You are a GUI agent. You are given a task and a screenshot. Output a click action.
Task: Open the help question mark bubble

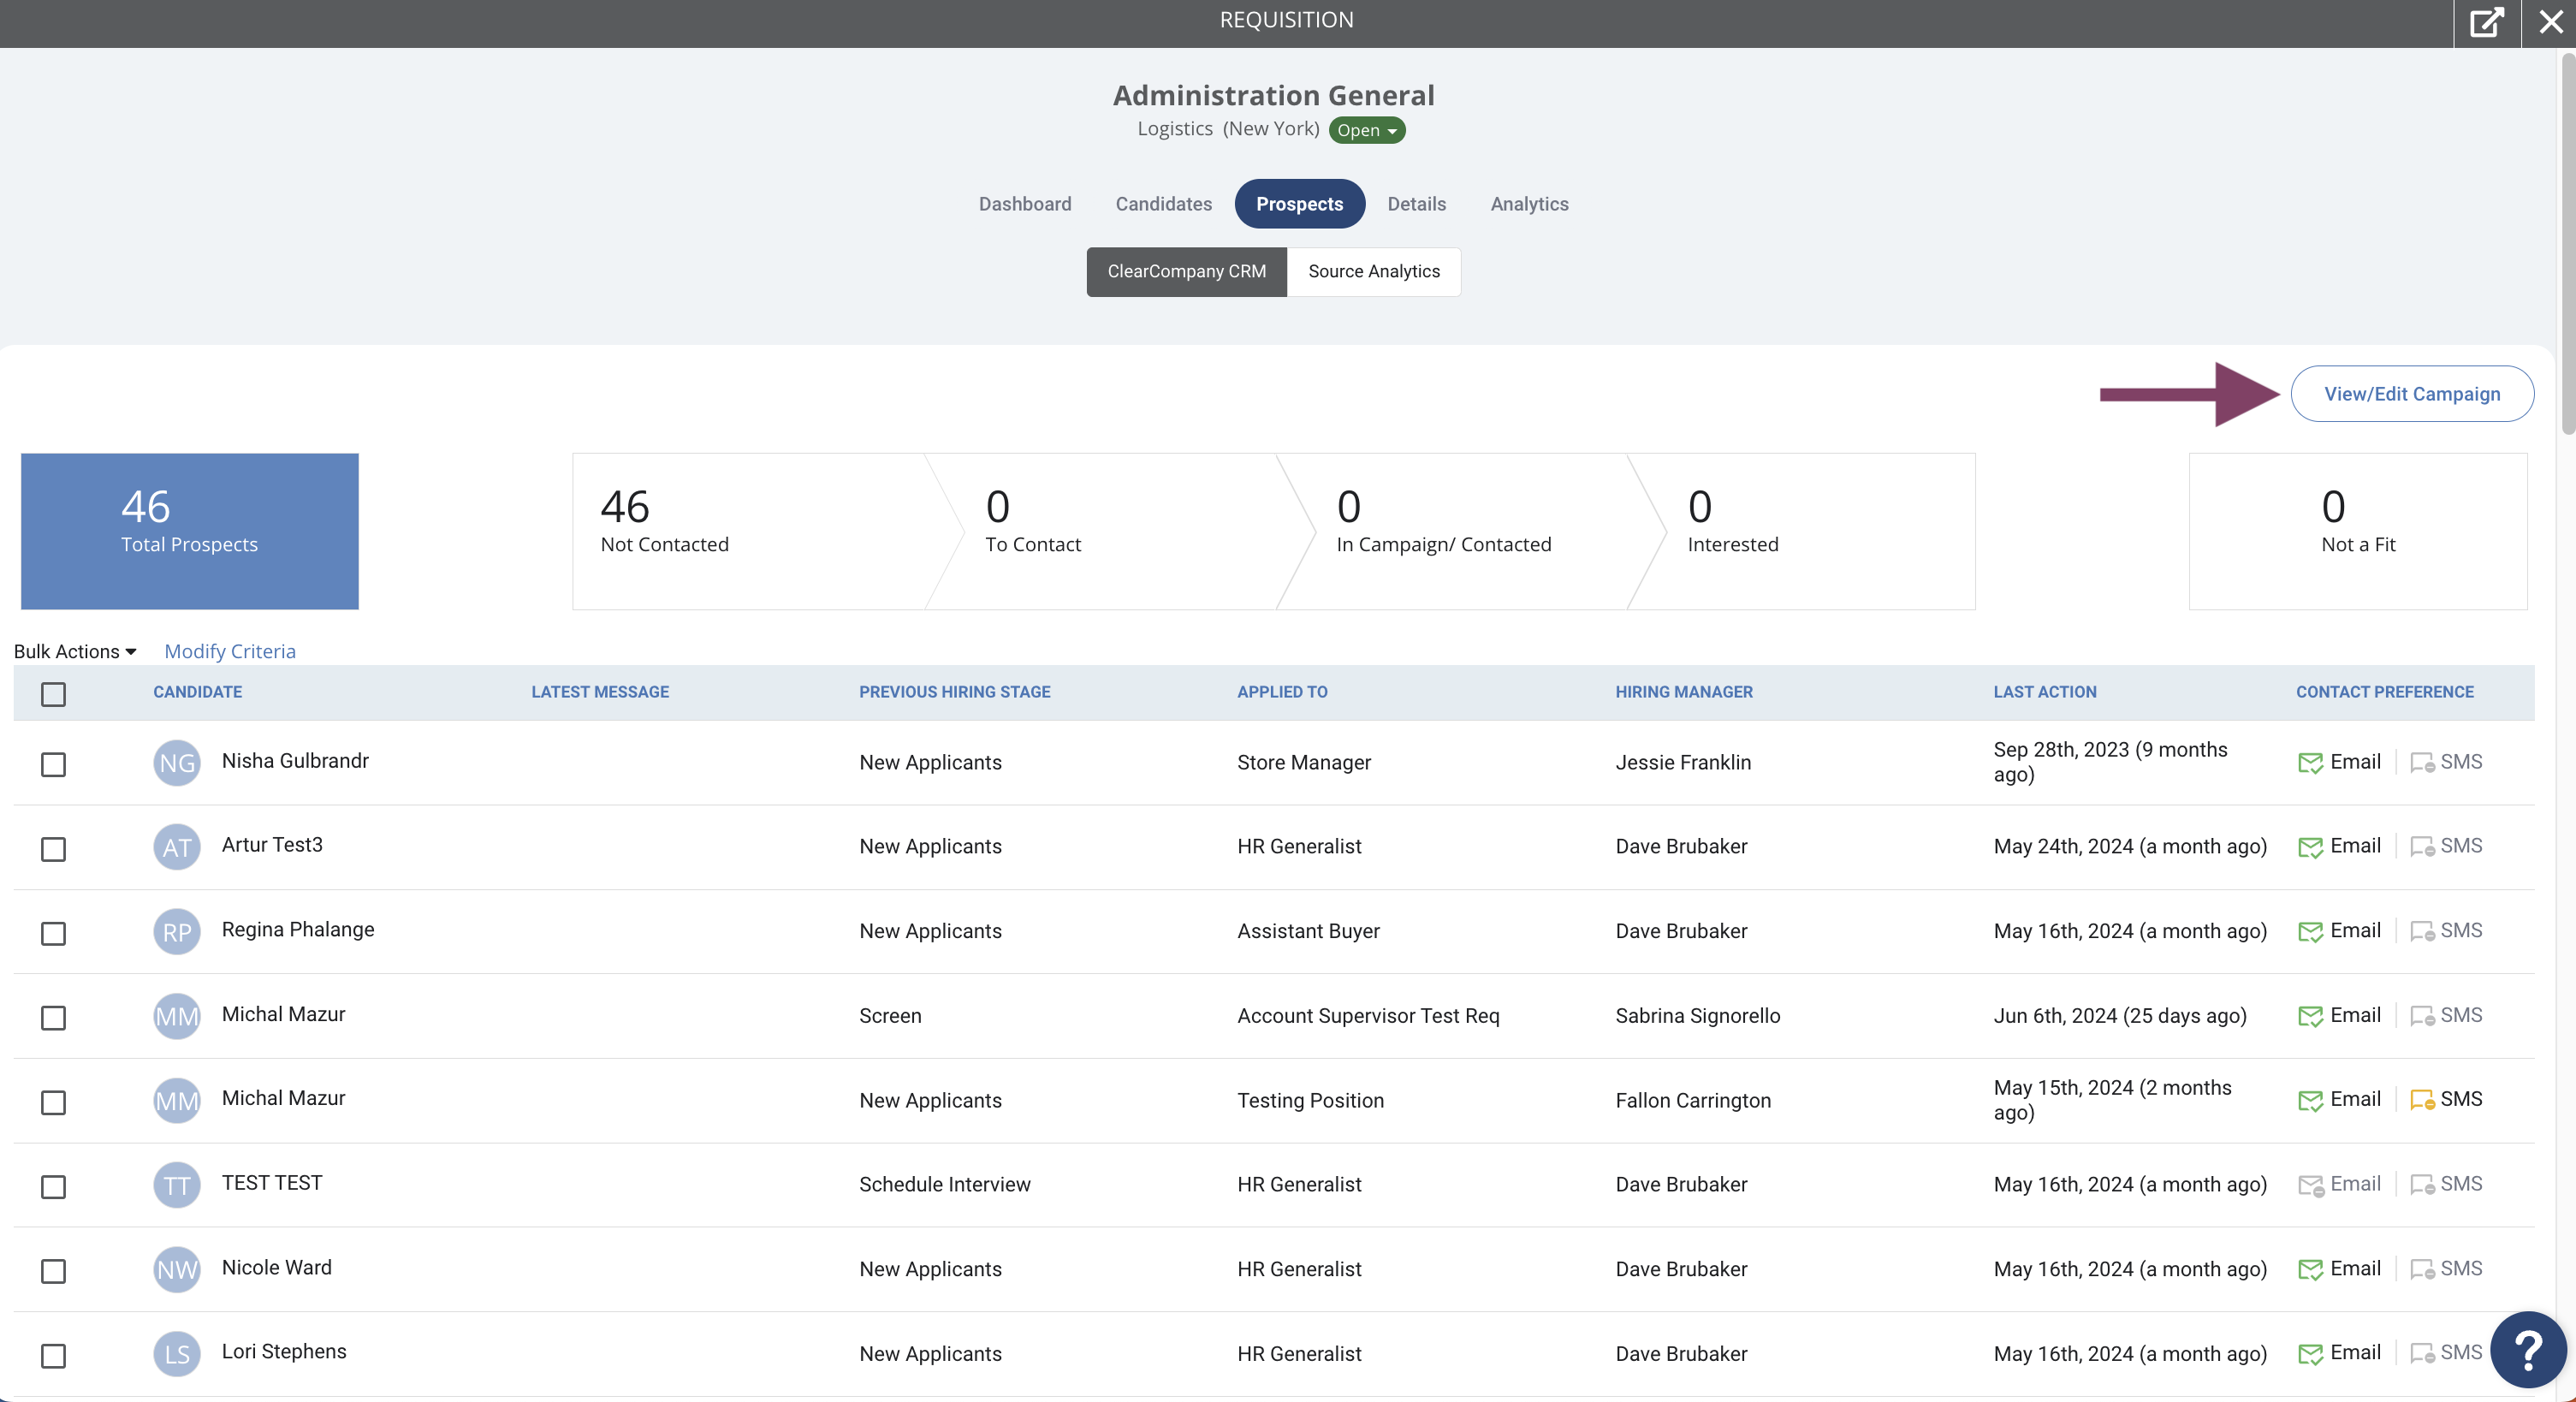point(2528,1349)
